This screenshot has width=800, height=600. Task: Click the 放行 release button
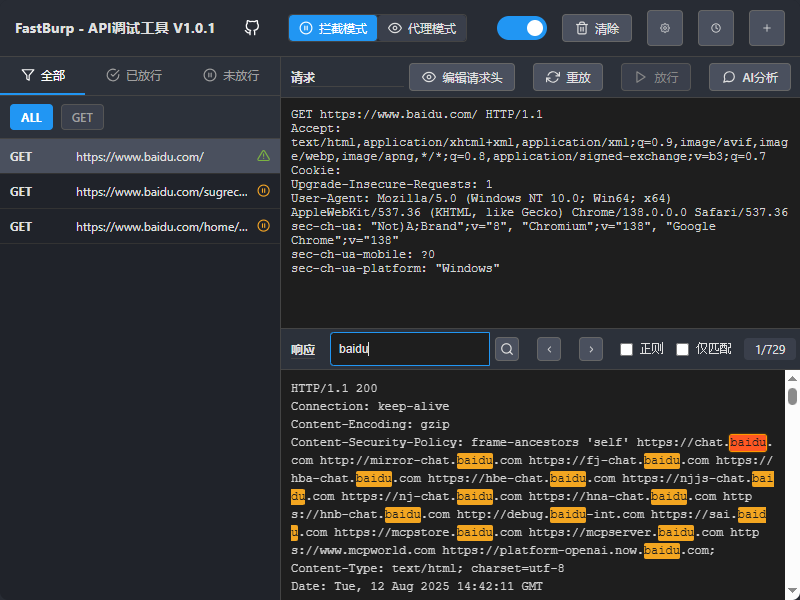[x=656, y=77]
